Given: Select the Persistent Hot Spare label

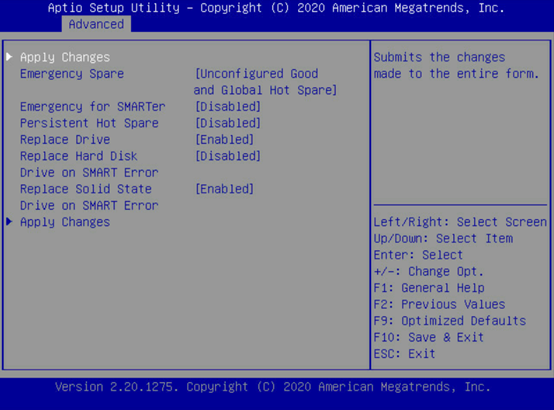Looking at the screenshot, I should (x=89, y=123).
